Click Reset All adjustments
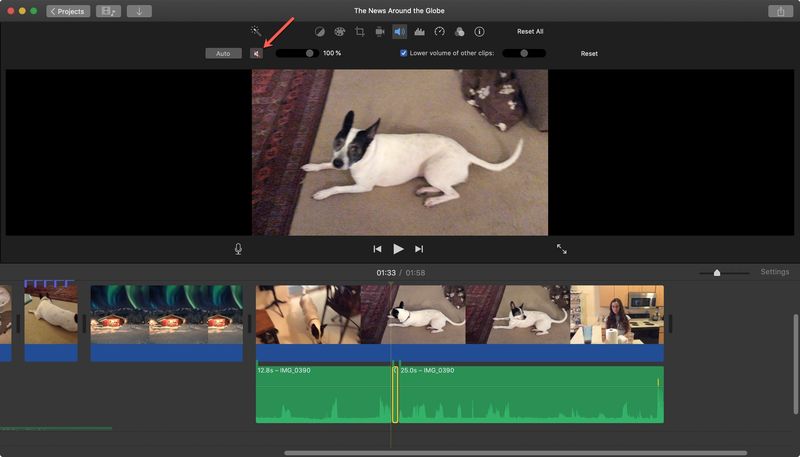This screenshot has width=800, height=457. [530, 32]
